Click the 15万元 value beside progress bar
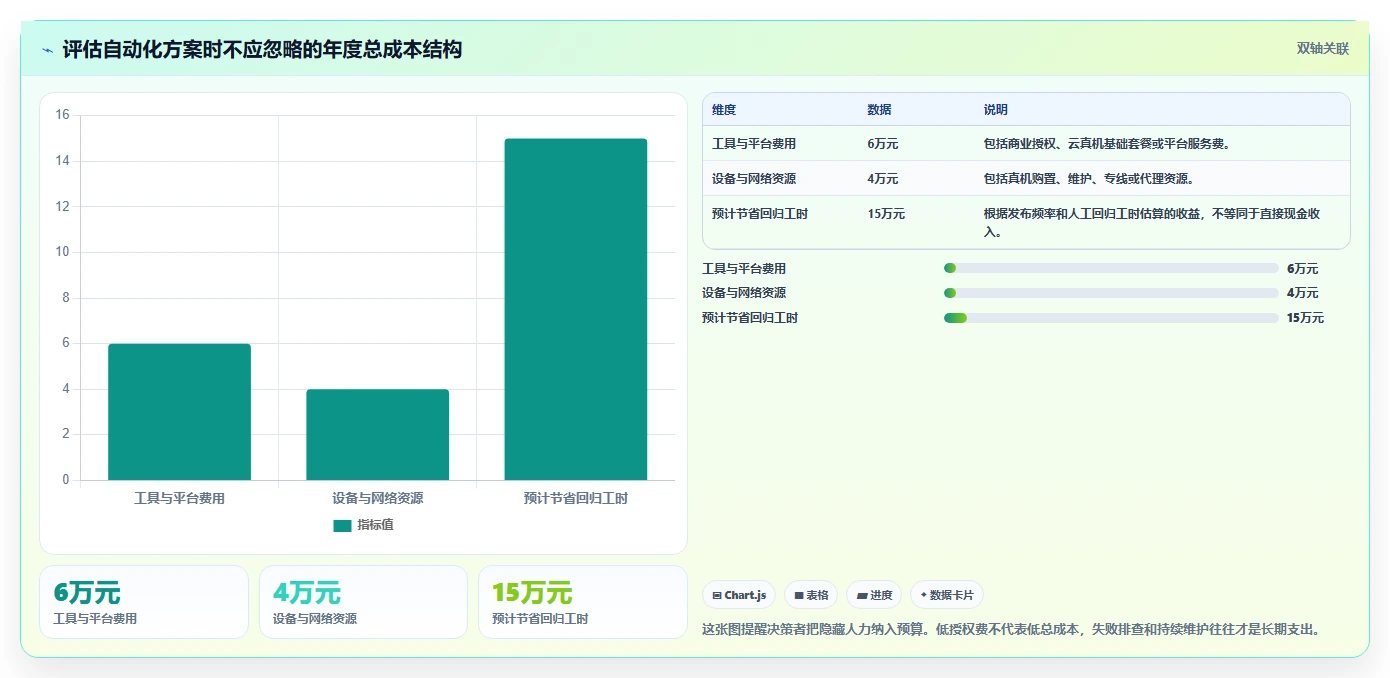This screenshot has height=678, width=1390. click(1305, 318)
